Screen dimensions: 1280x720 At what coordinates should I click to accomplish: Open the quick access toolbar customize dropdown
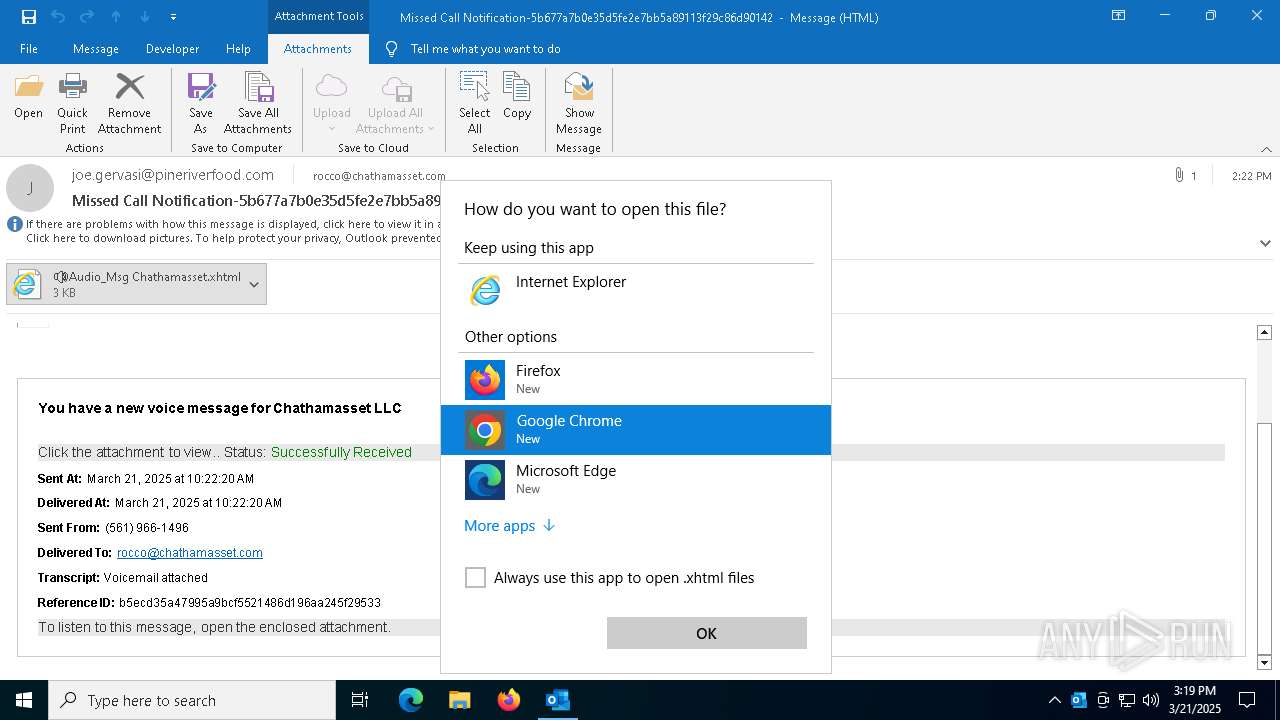[173, 17]
